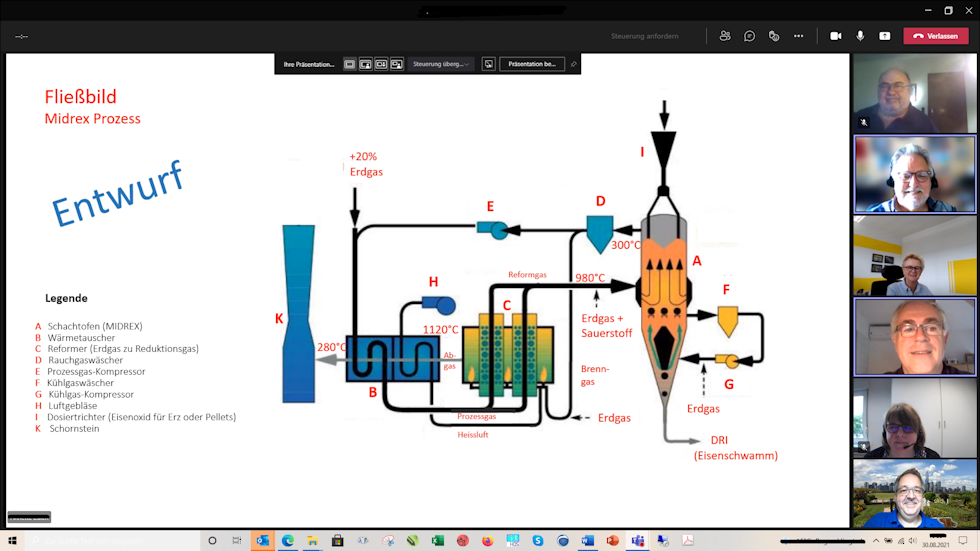Image resolution: width=980 pixels, height=551 pixels.
Task: Toggle the microphone mute button
Action: 860,36
